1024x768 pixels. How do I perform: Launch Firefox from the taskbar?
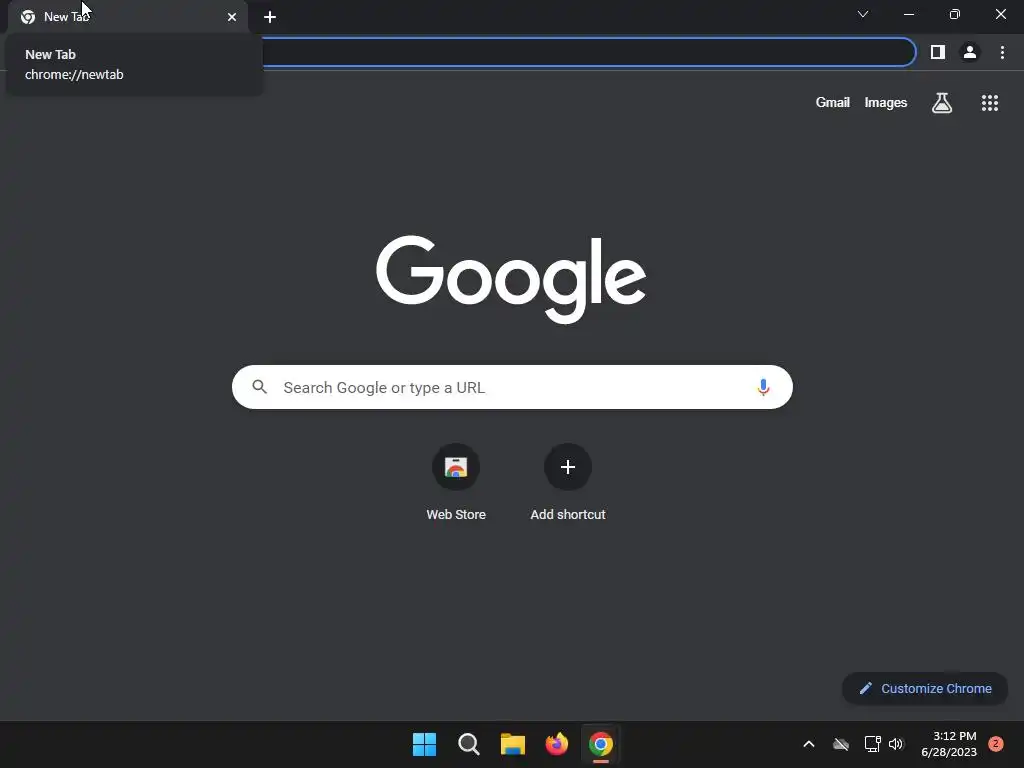(x=557, y=744)
